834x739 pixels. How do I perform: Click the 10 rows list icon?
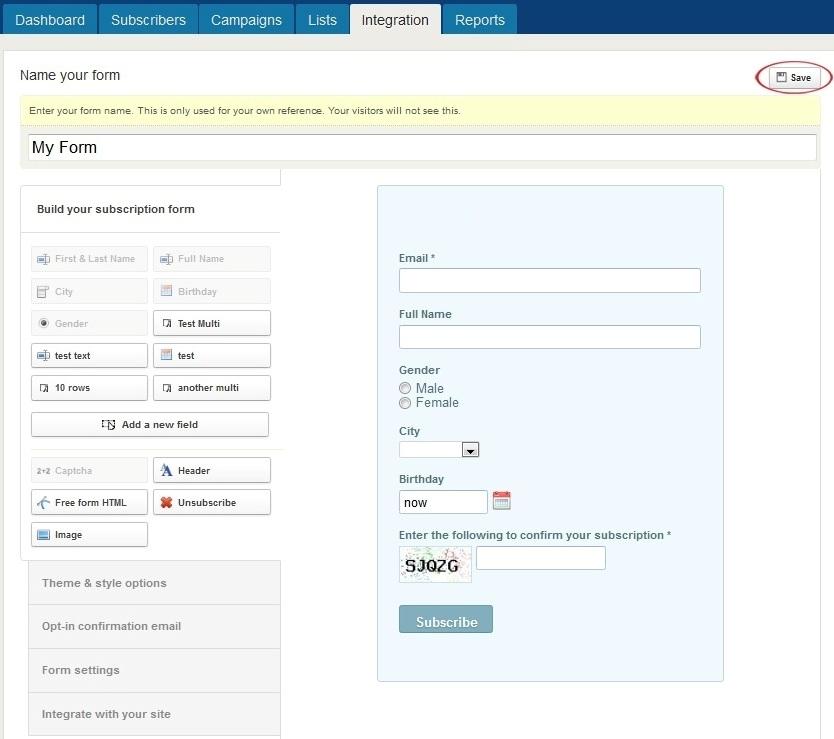[x=44, y=388]
